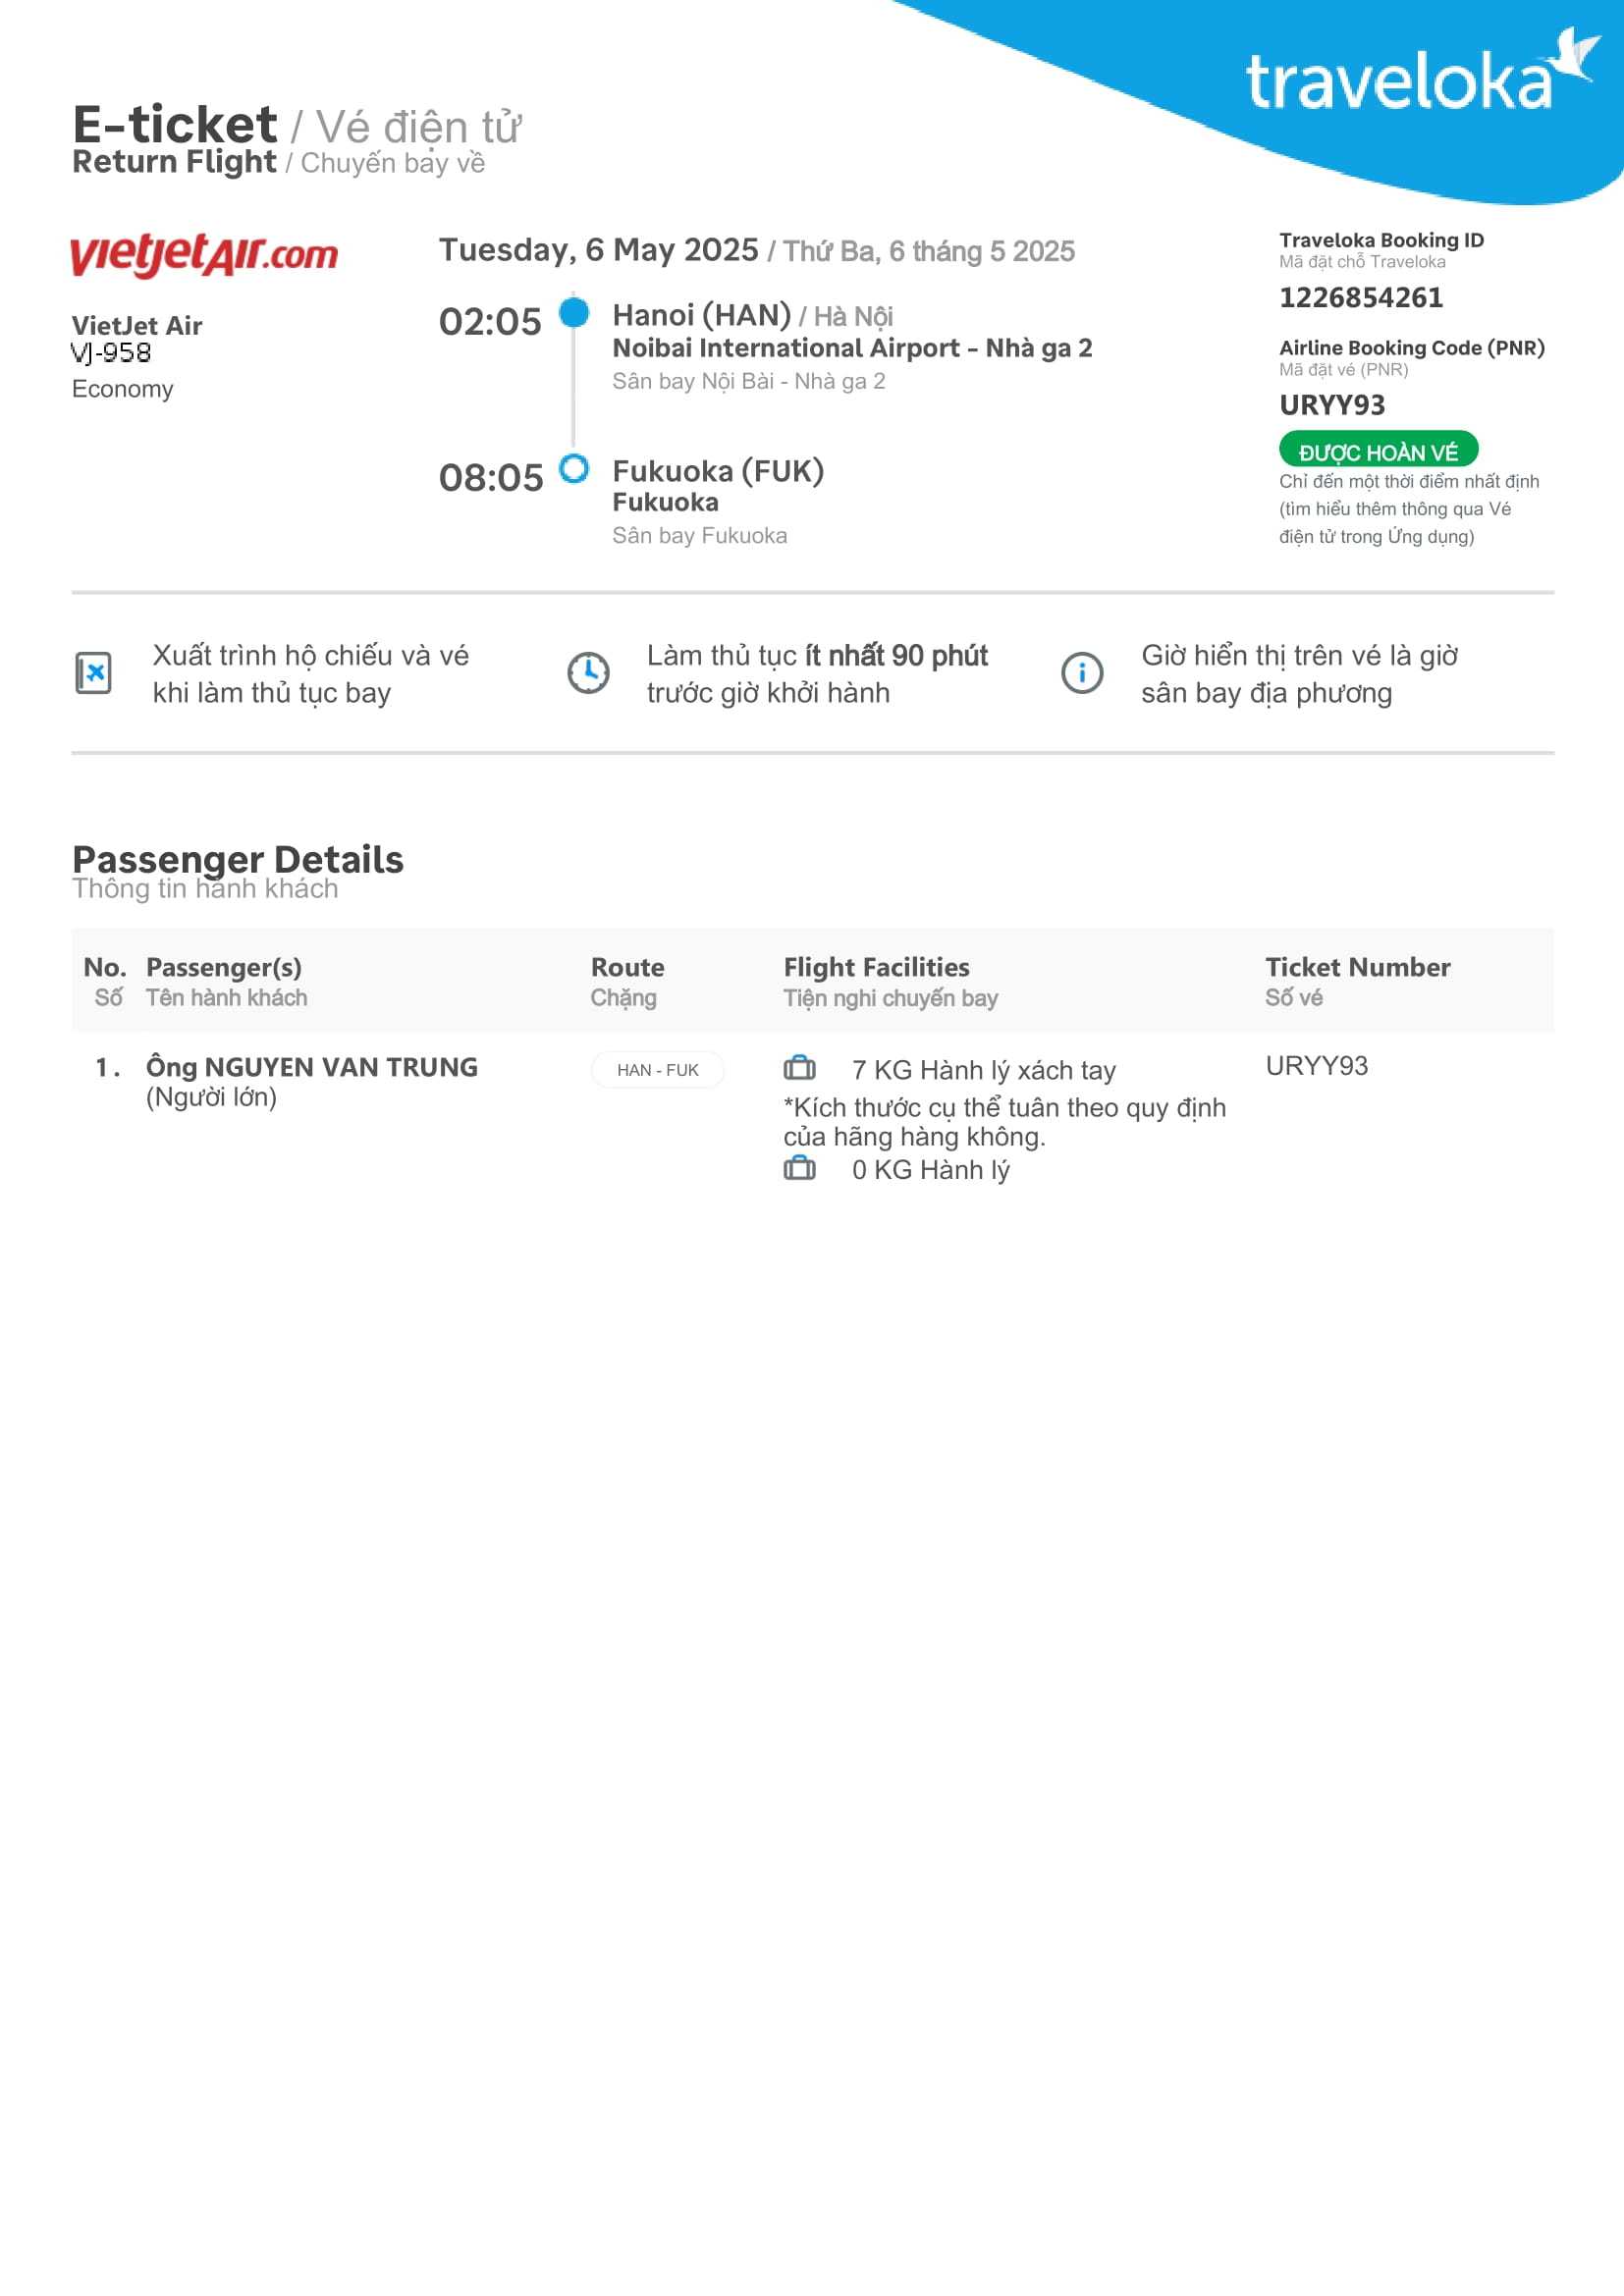Select Traveloka Booking ID number 1226854261
The height and width of the screenshot is (2296, 1624).
[x=1360, y=297]
